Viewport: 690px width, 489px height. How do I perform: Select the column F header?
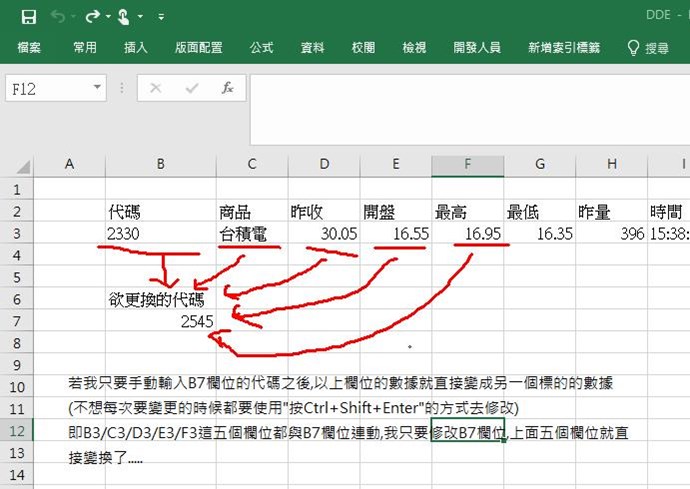pyautogui.click(x=467, y=164)
